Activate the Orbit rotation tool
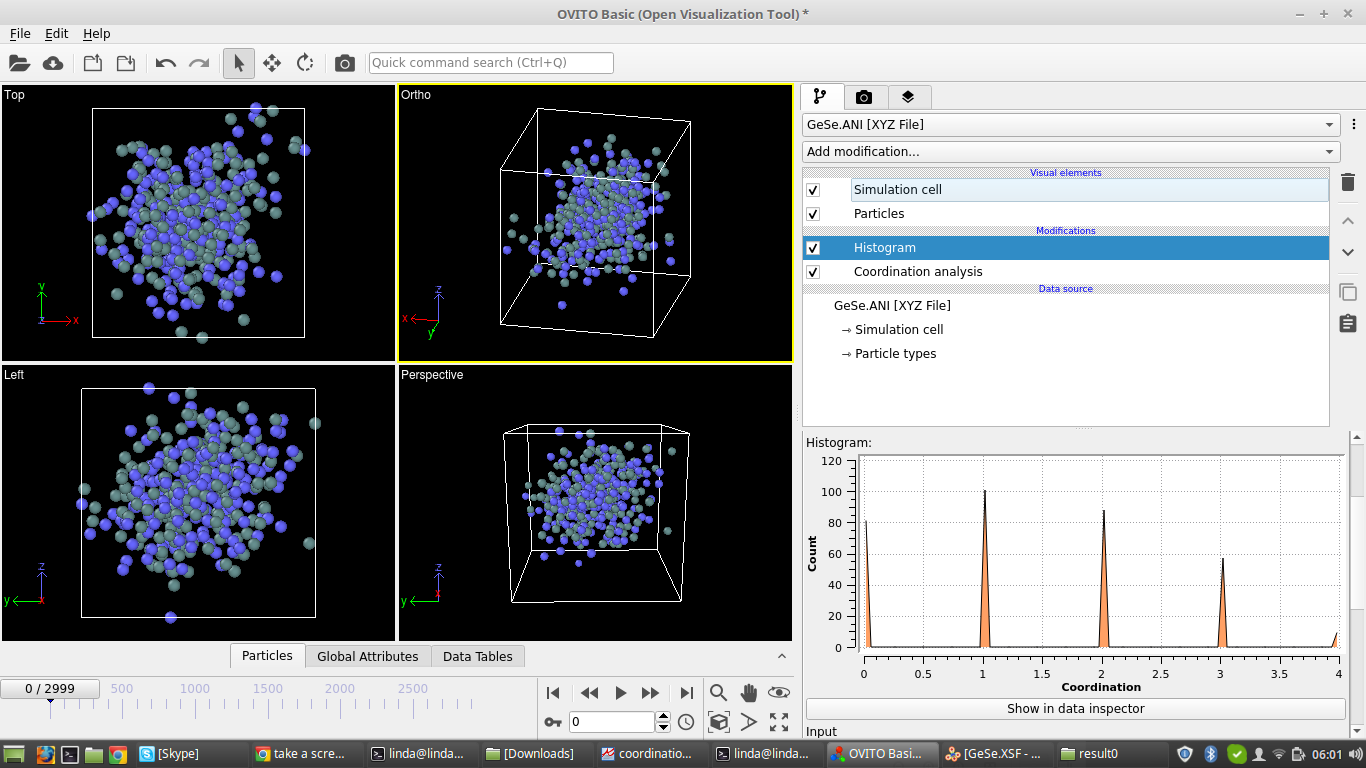This screenshot has height=768, width=1366. (780, 692)
